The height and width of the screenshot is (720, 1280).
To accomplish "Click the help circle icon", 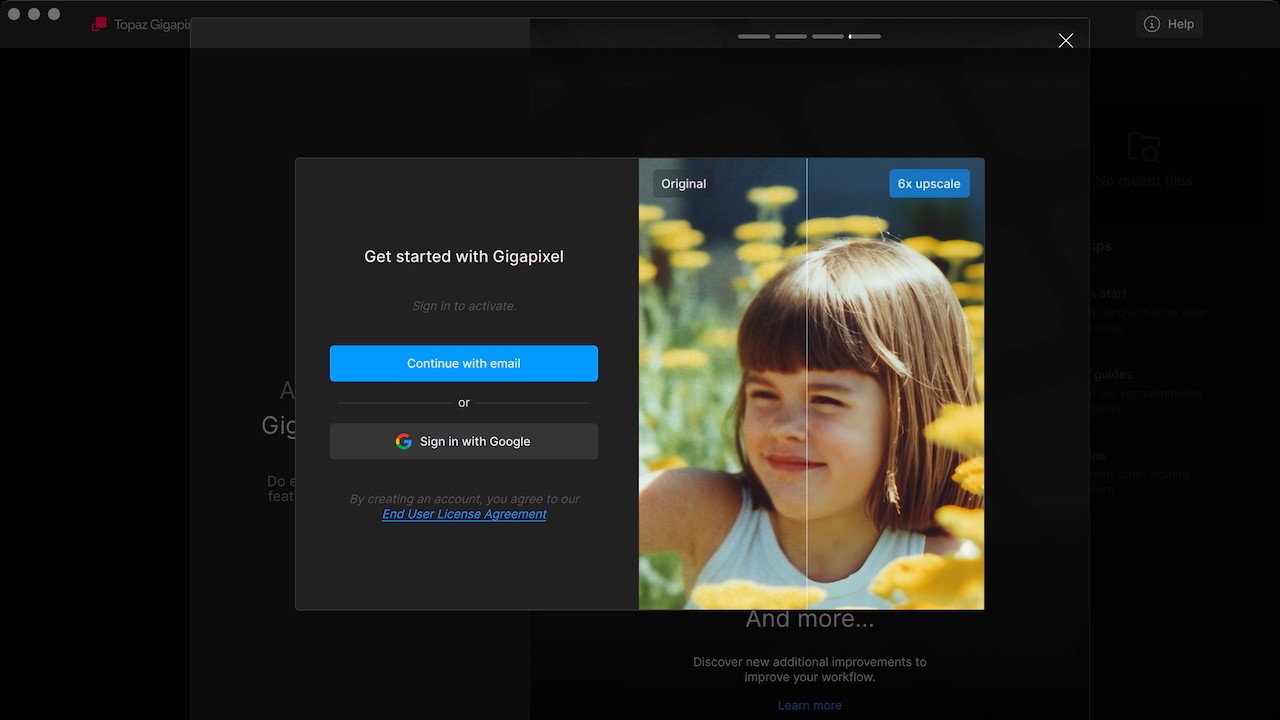I will (x=1152, y=24).
